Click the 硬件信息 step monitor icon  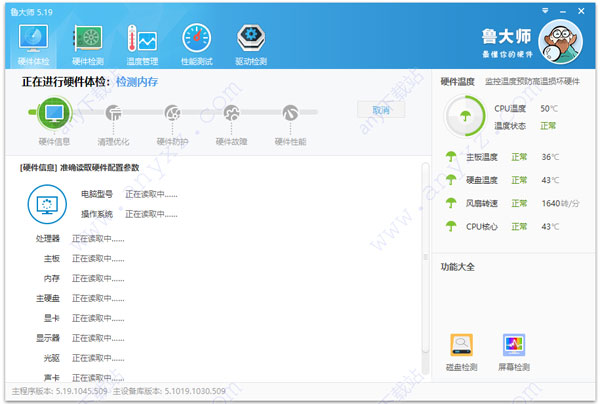tap(54, 112)
